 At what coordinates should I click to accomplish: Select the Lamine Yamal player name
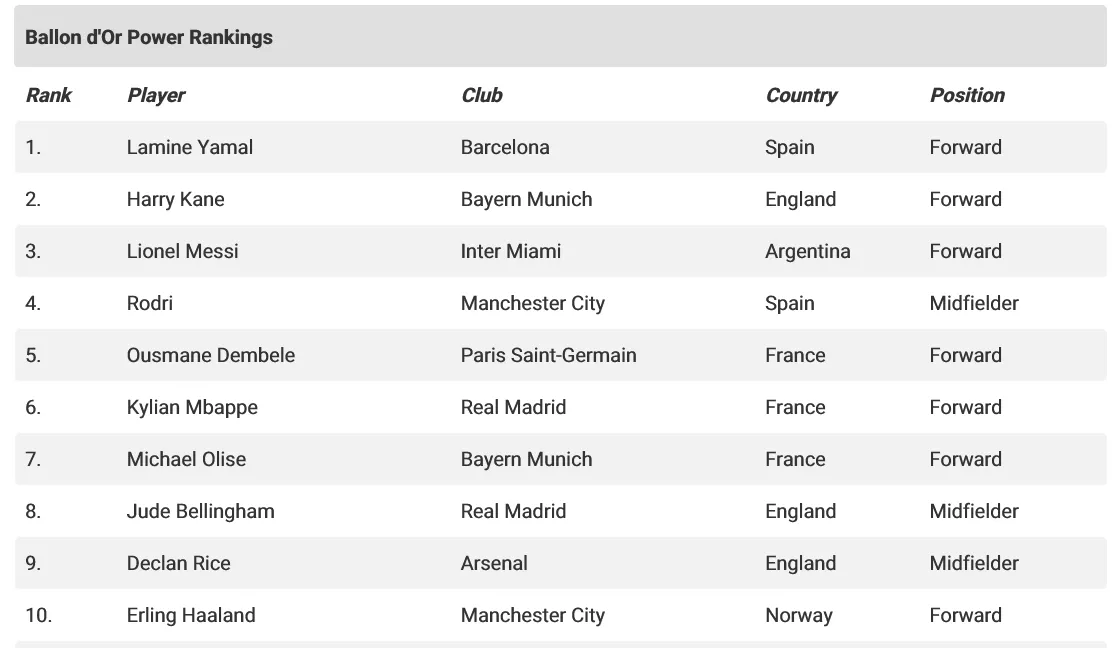[x=189, y=147]
